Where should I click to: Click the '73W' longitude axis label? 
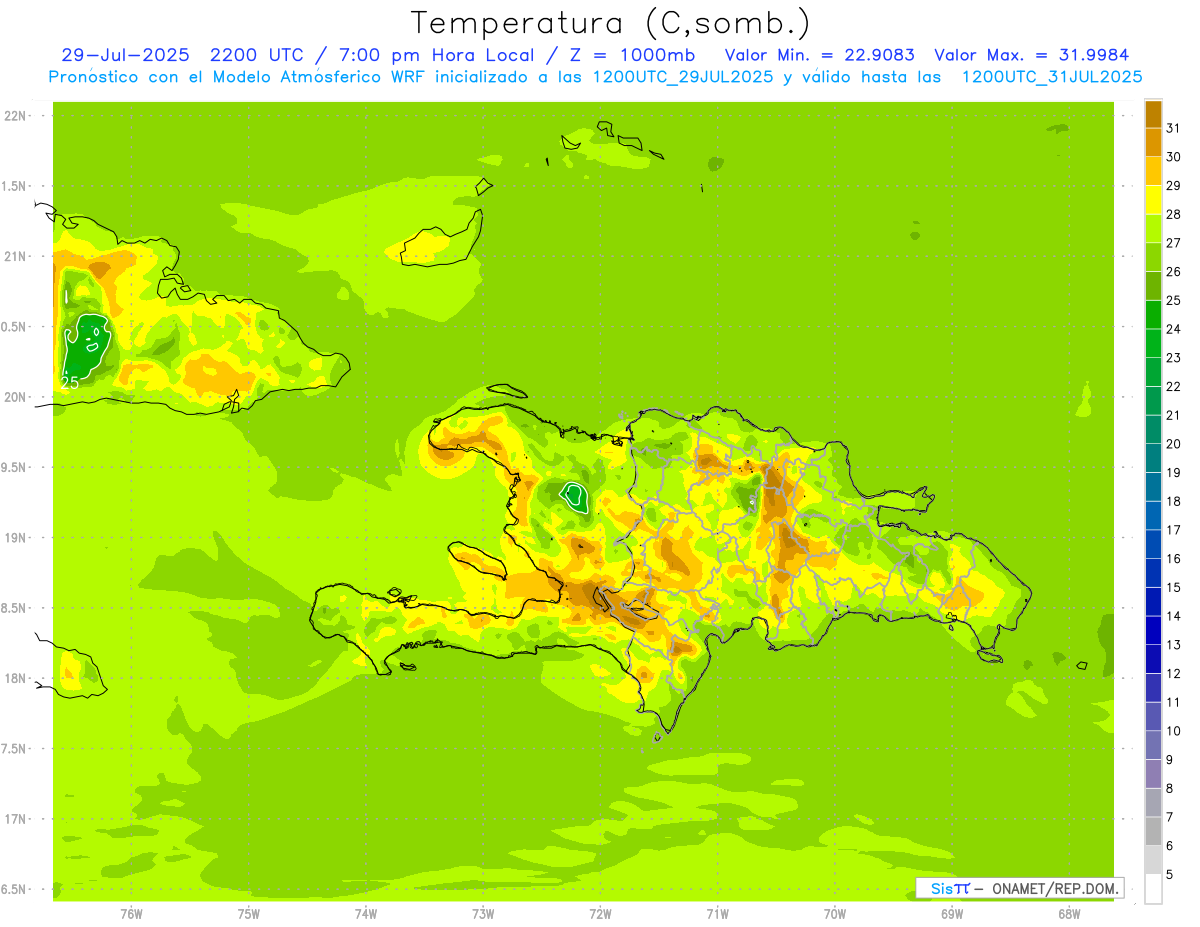click(x=483, y=914)
